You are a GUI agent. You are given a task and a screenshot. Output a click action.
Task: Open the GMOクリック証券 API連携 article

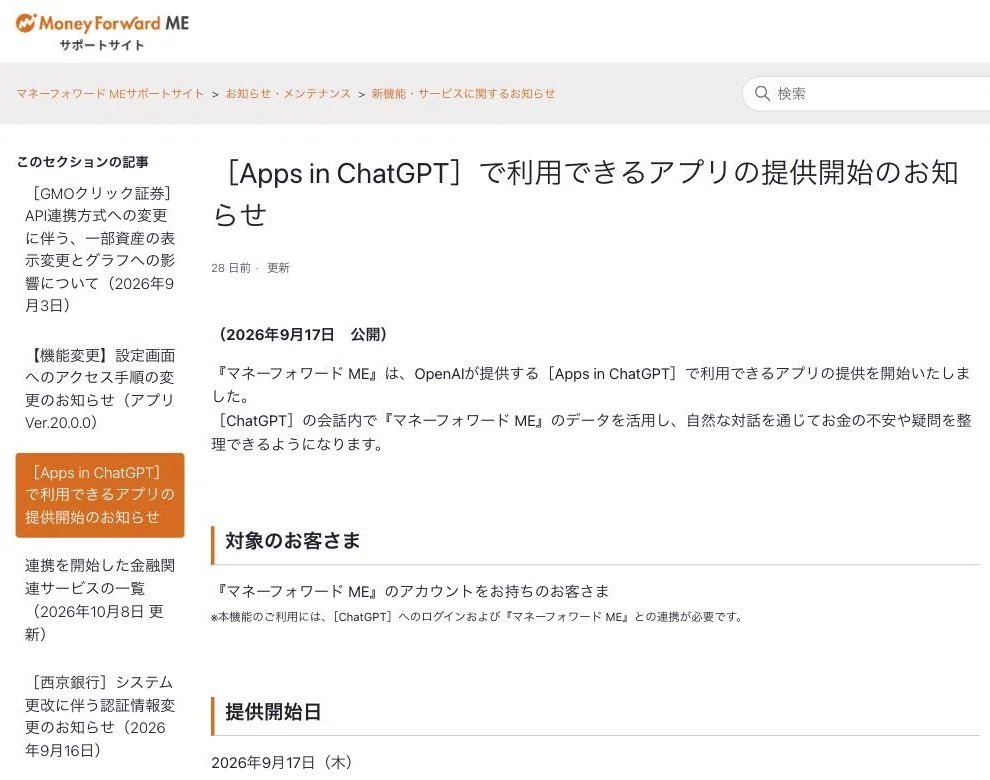coord(100,249)
